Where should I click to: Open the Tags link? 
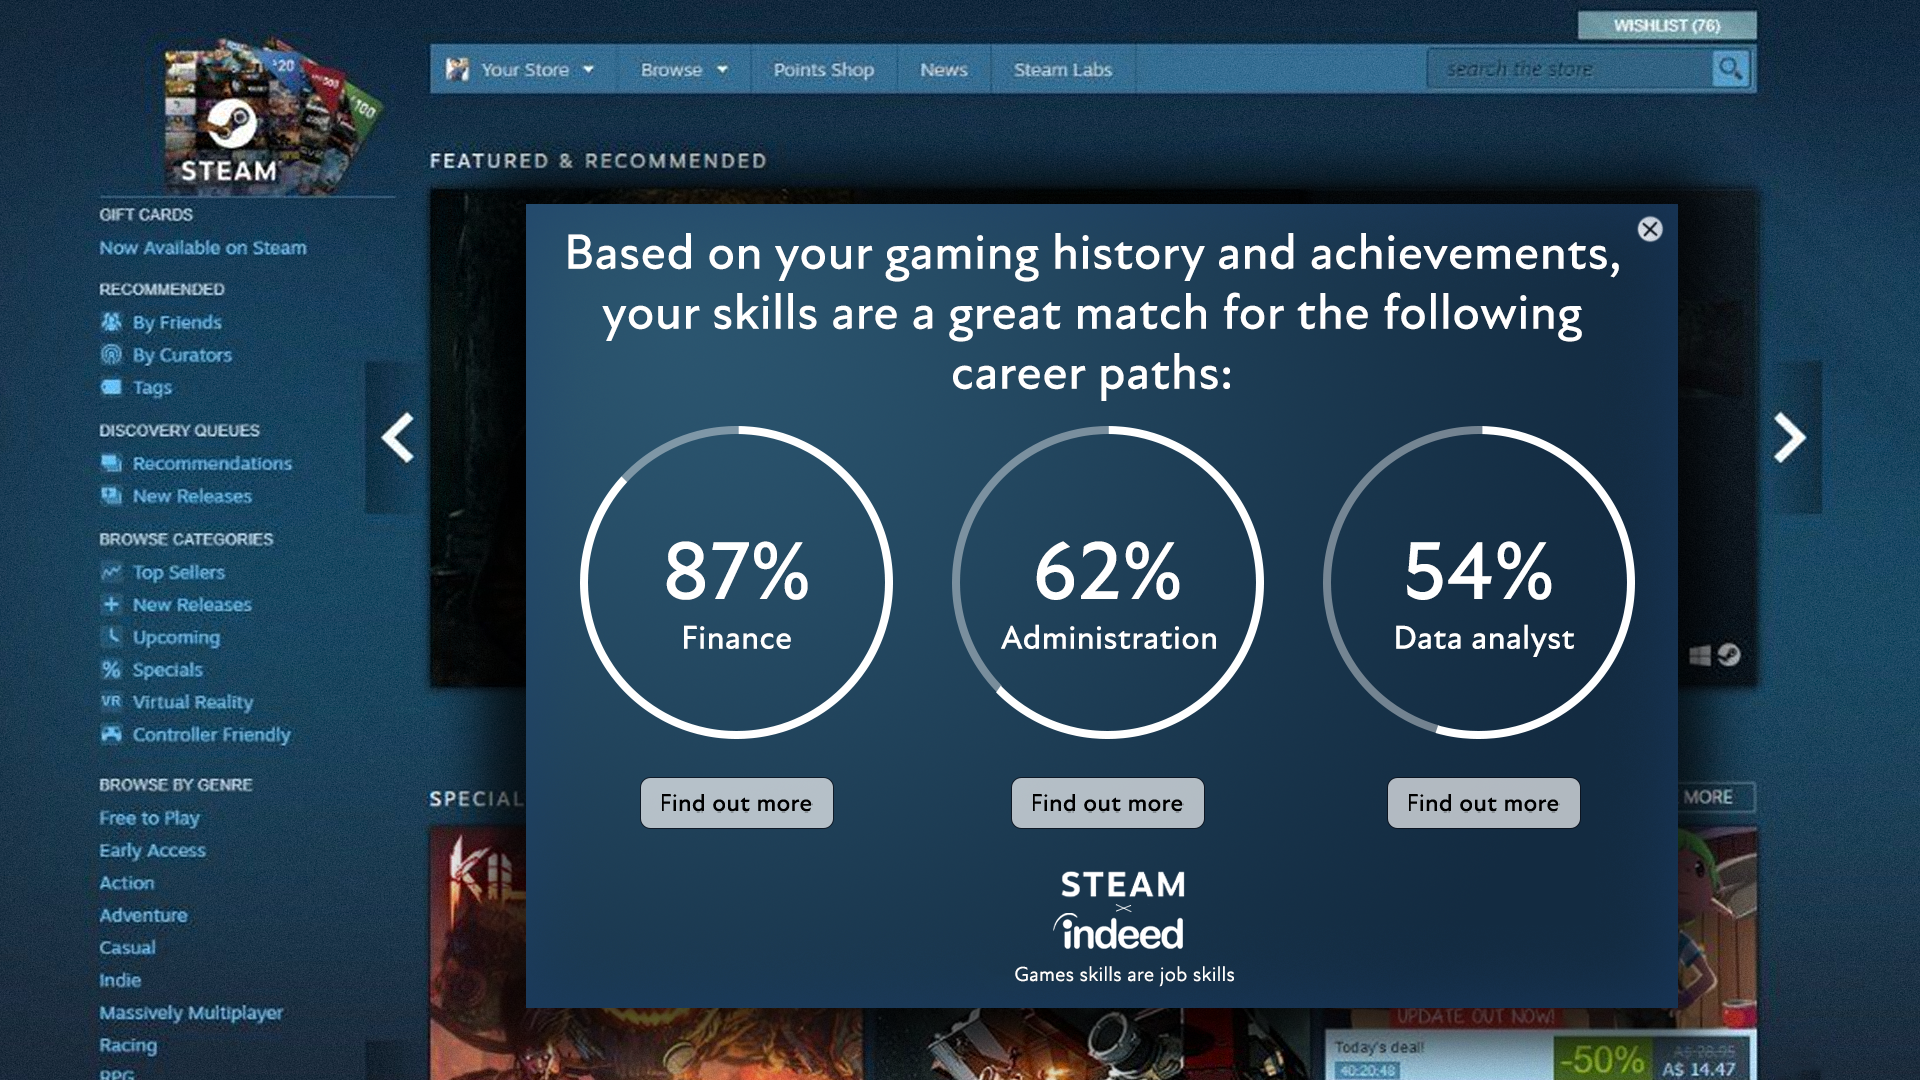[152, 387]
